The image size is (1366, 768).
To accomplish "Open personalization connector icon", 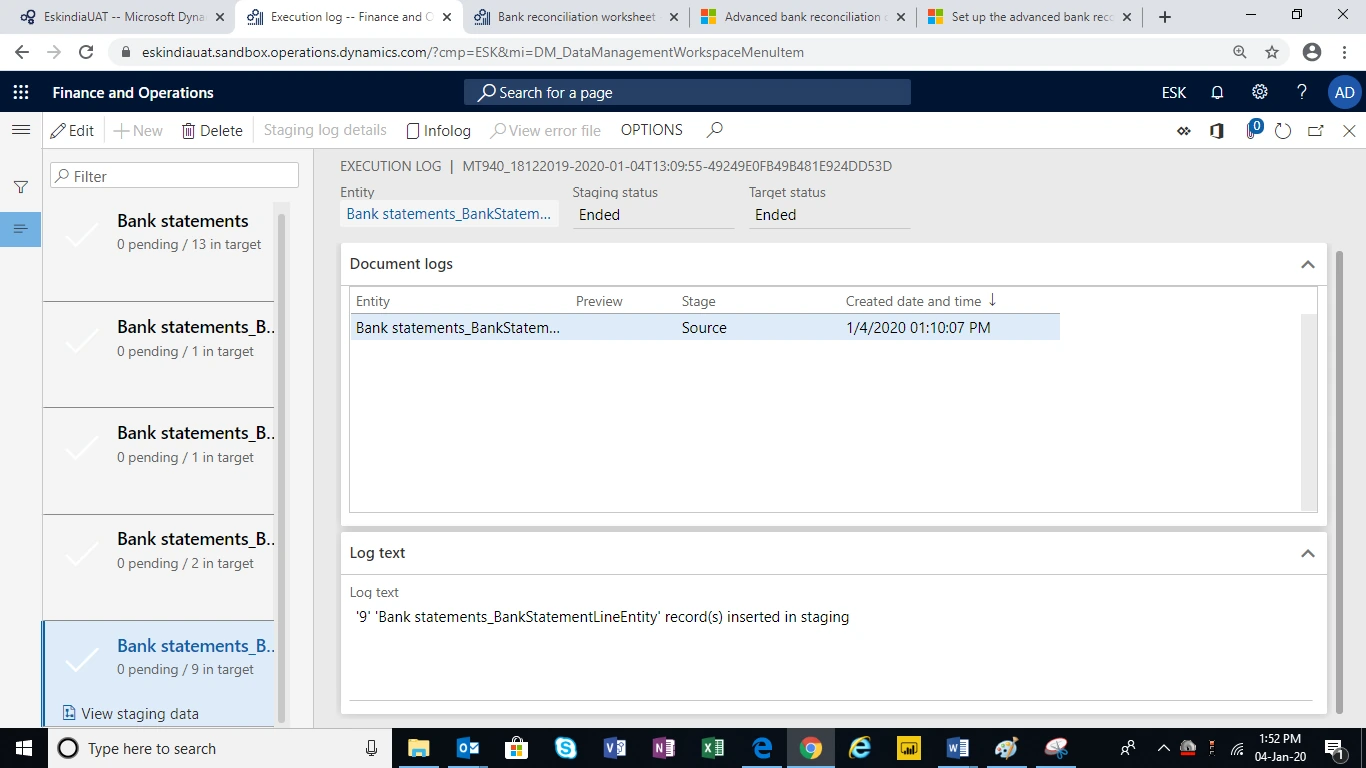I will [1184, 130].
